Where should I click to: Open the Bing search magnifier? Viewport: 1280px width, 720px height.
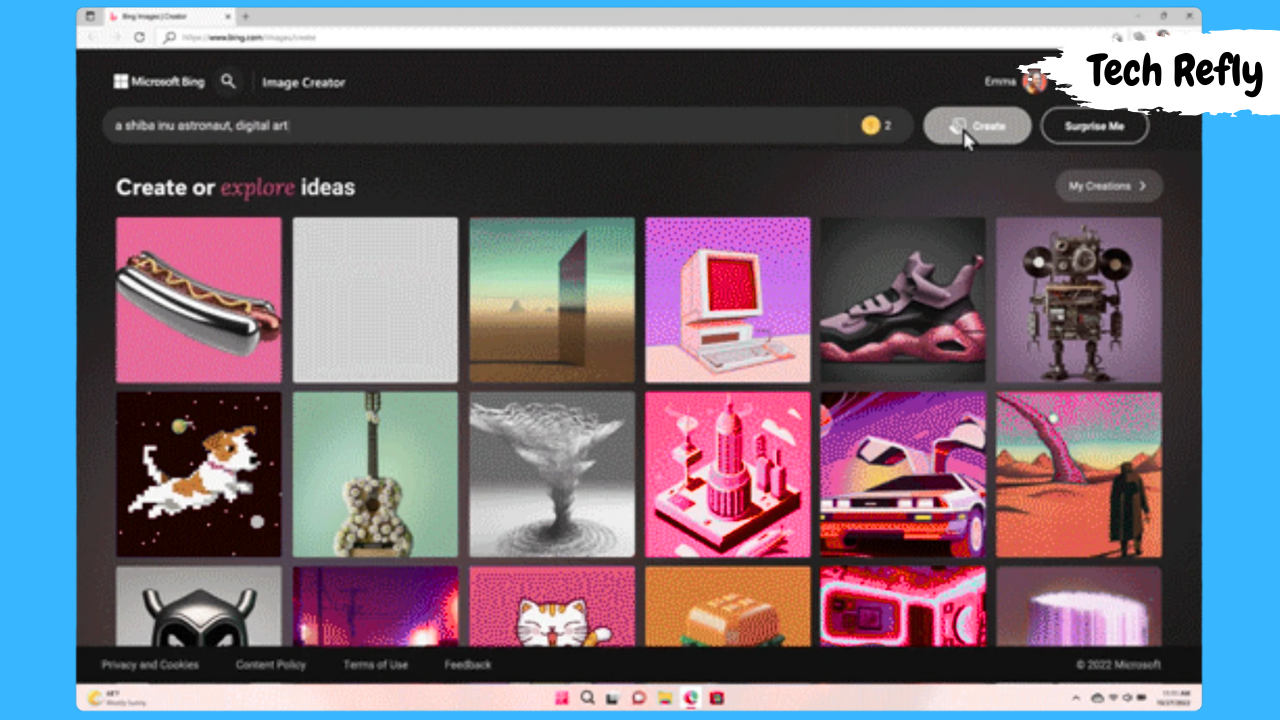pyautogui.click(x=229, y=81)
